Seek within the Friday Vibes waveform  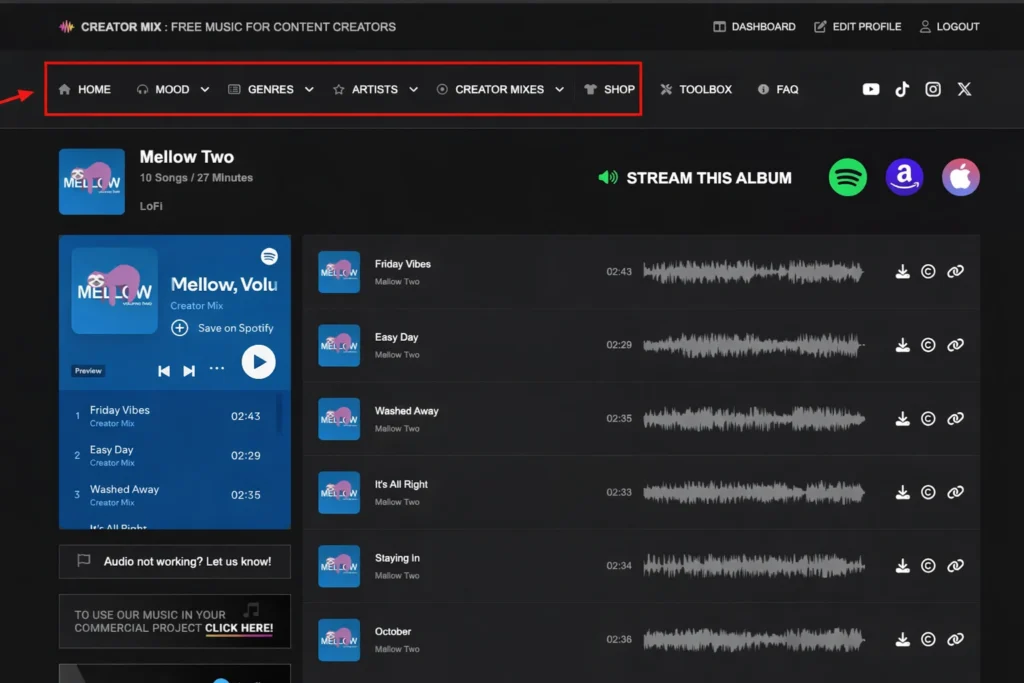(754, 272)
